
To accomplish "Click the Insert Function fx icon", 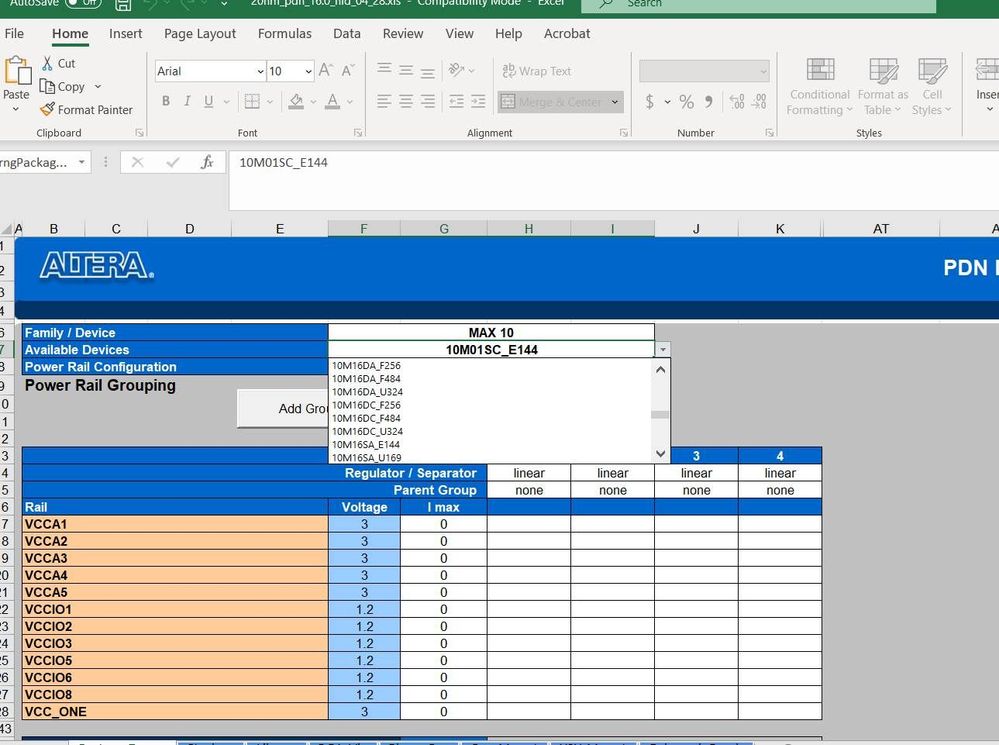I will (206, 162).
